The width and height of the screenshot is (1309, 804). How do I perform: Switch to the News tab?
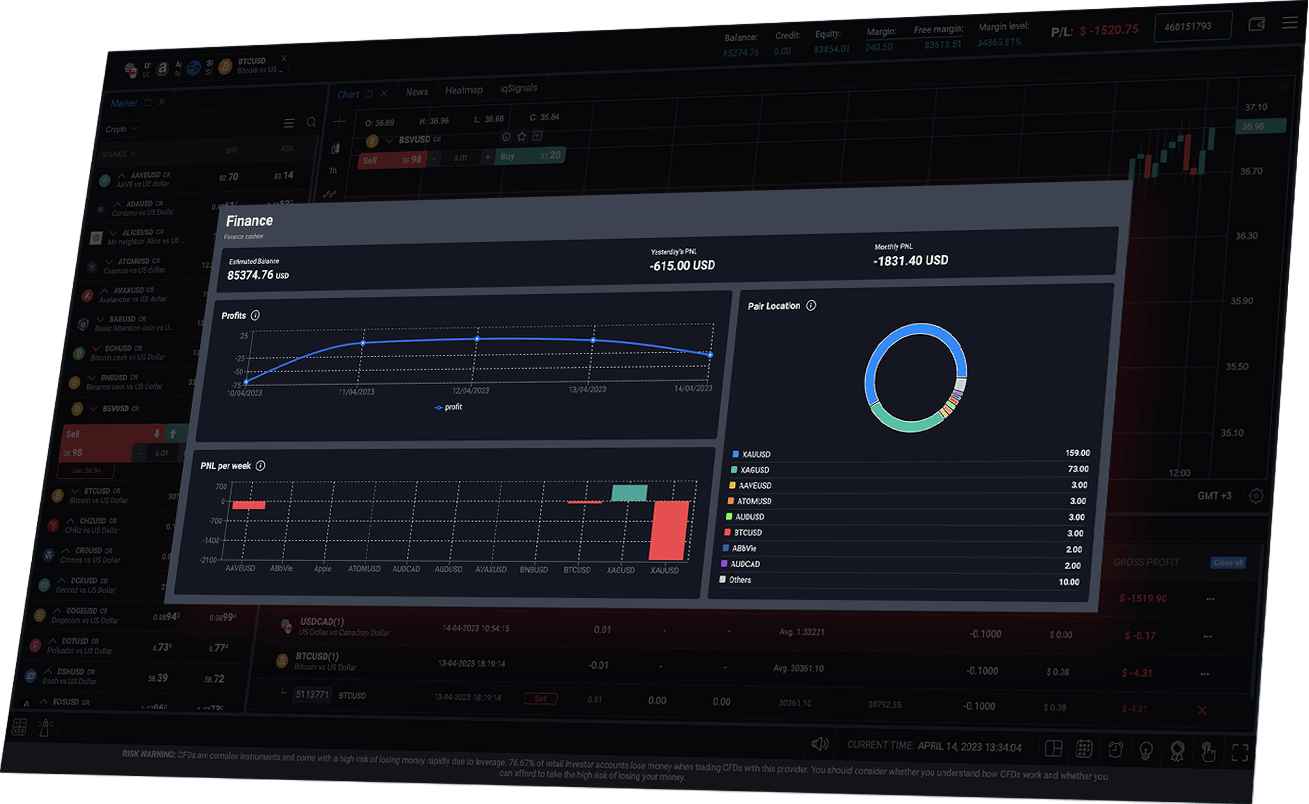click(x=416, y=92)
